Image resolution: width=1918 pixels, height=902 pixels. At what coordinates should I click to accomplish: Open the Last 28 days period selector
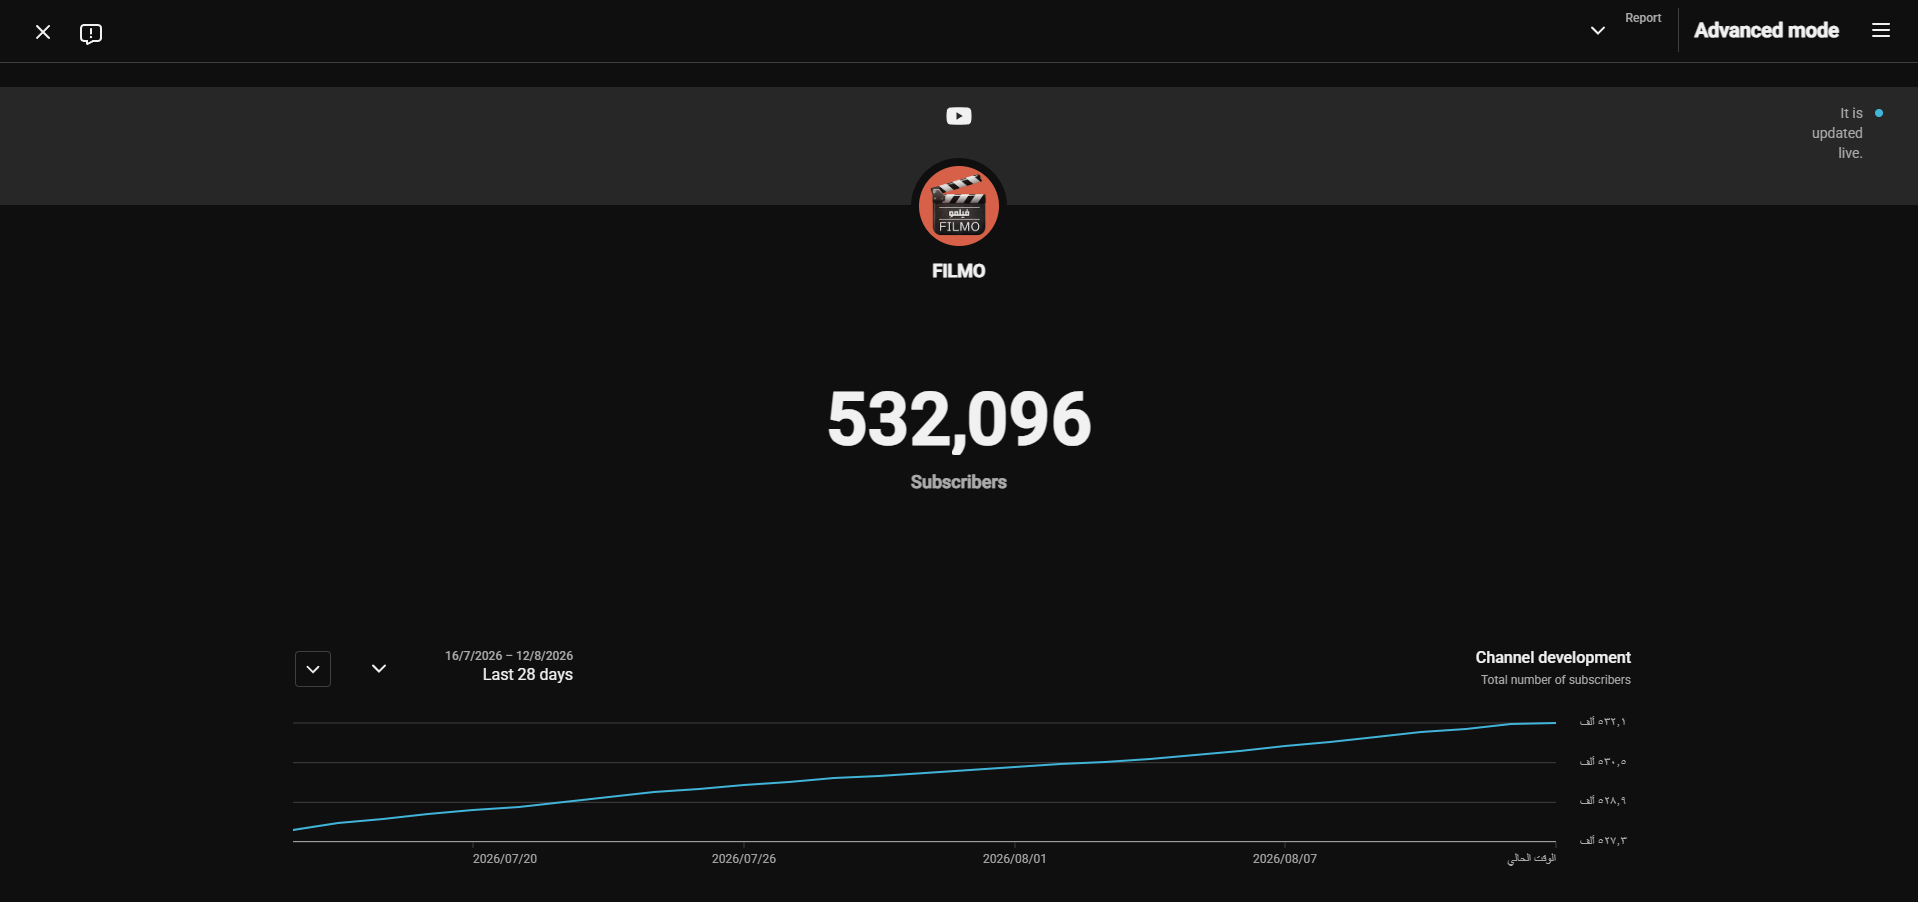(528, 675)
